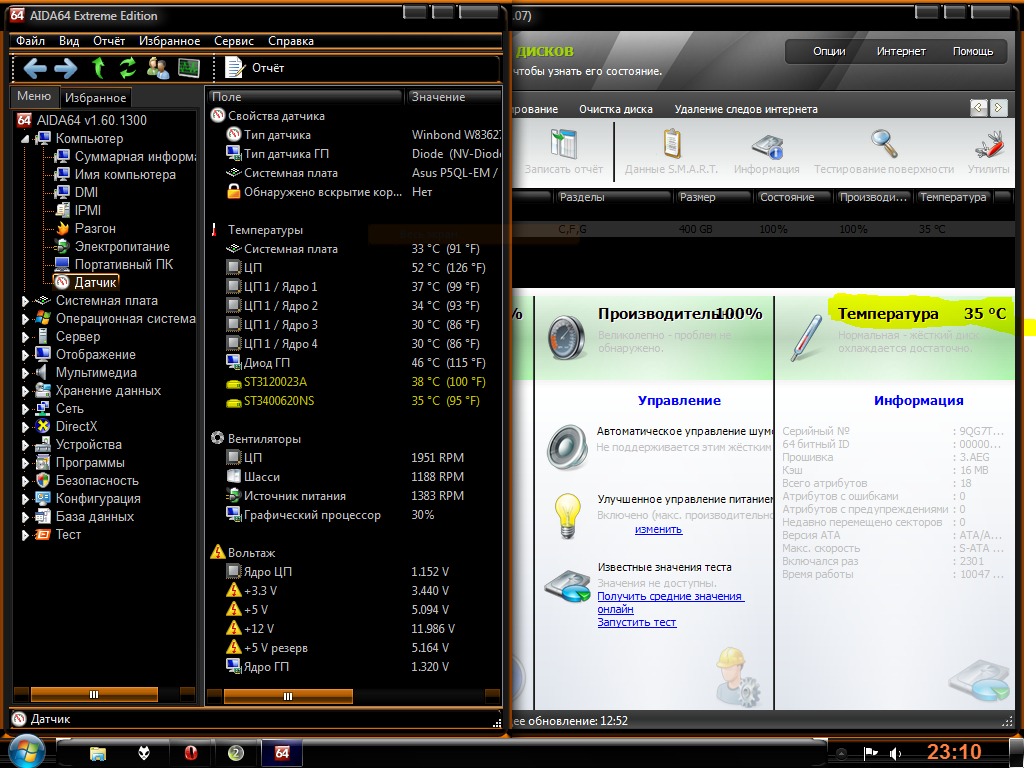Select the ST3400620NS temperature row
This screenshot has height=768, width=1036.
[x=354, y=401]
